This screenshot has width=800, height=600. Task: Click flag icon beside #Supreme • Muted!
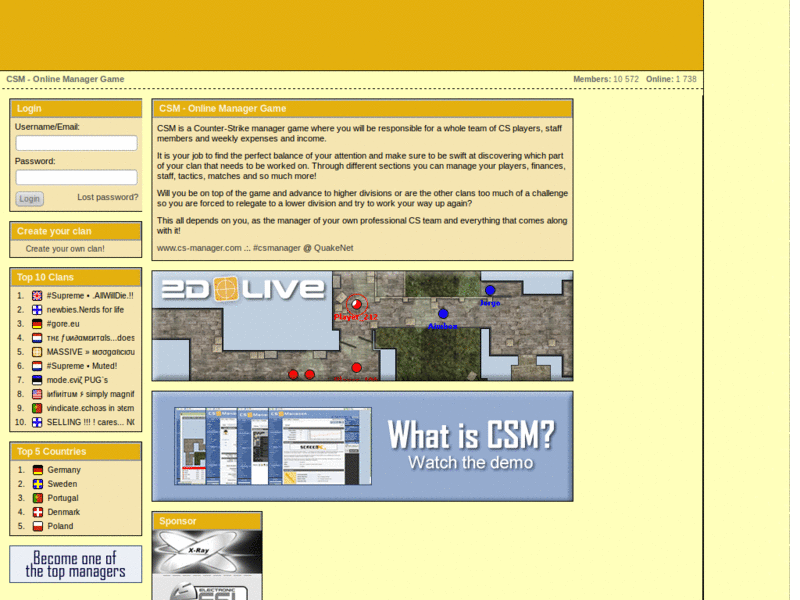[37, 366]
